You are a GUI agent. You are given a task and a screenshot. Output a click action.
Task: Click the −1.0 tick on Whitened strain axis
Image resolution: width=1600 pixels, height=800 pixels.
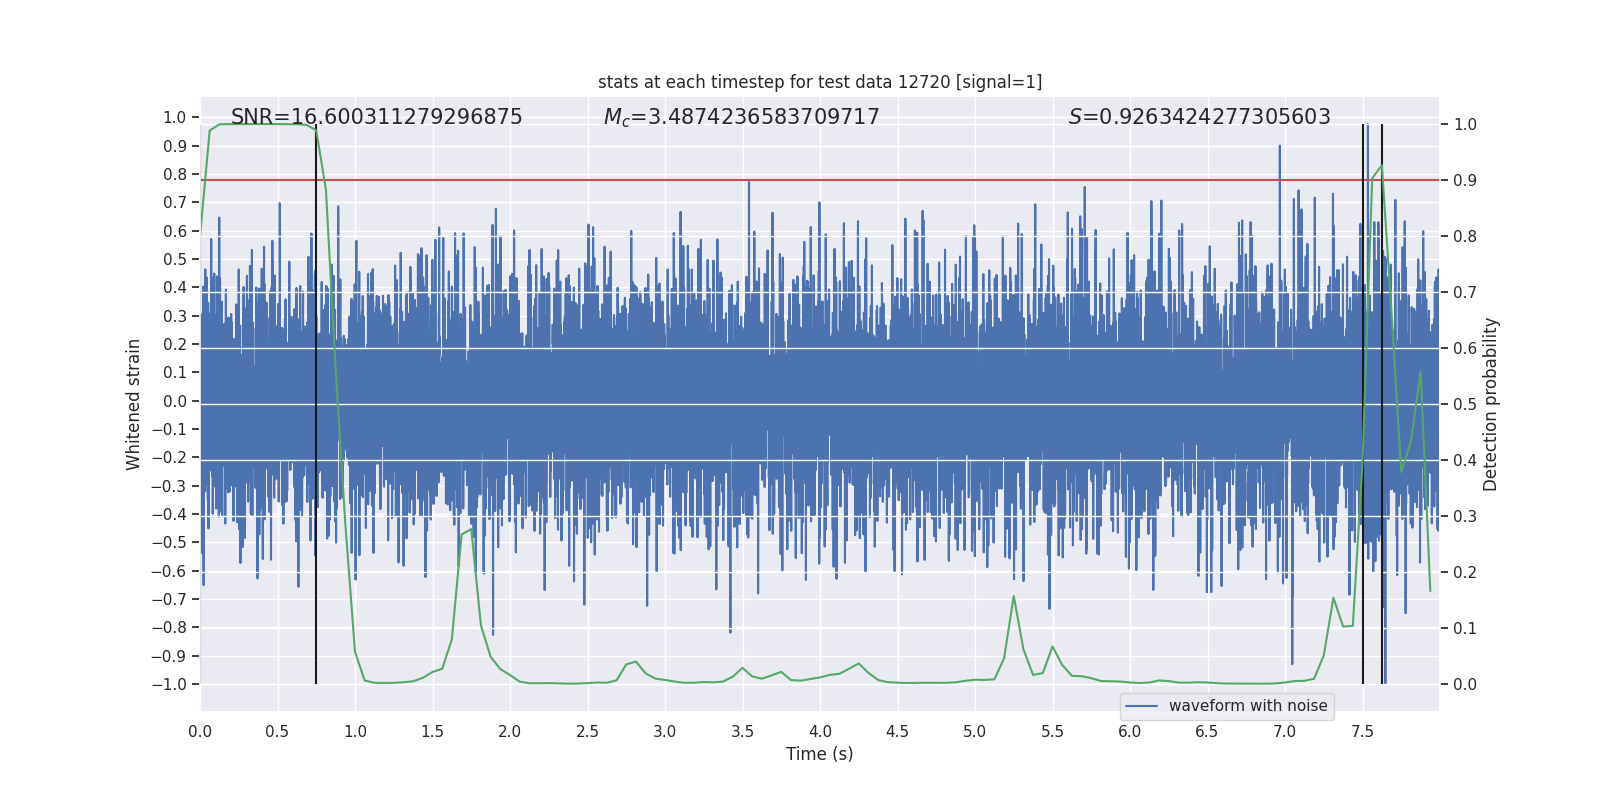[x=169, y=684]
